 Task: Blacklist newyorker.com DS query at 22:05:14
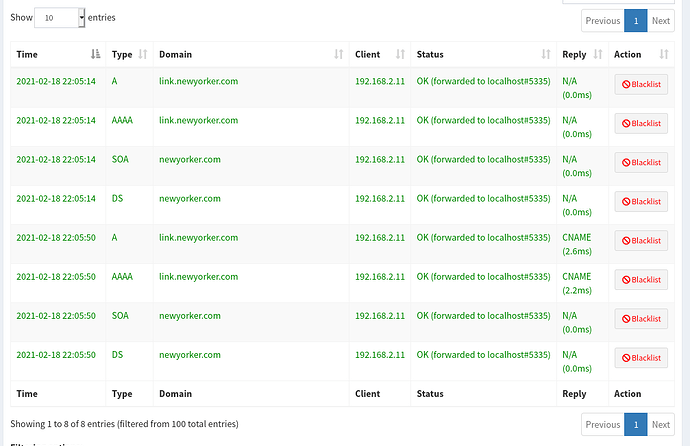pos(641,201)
